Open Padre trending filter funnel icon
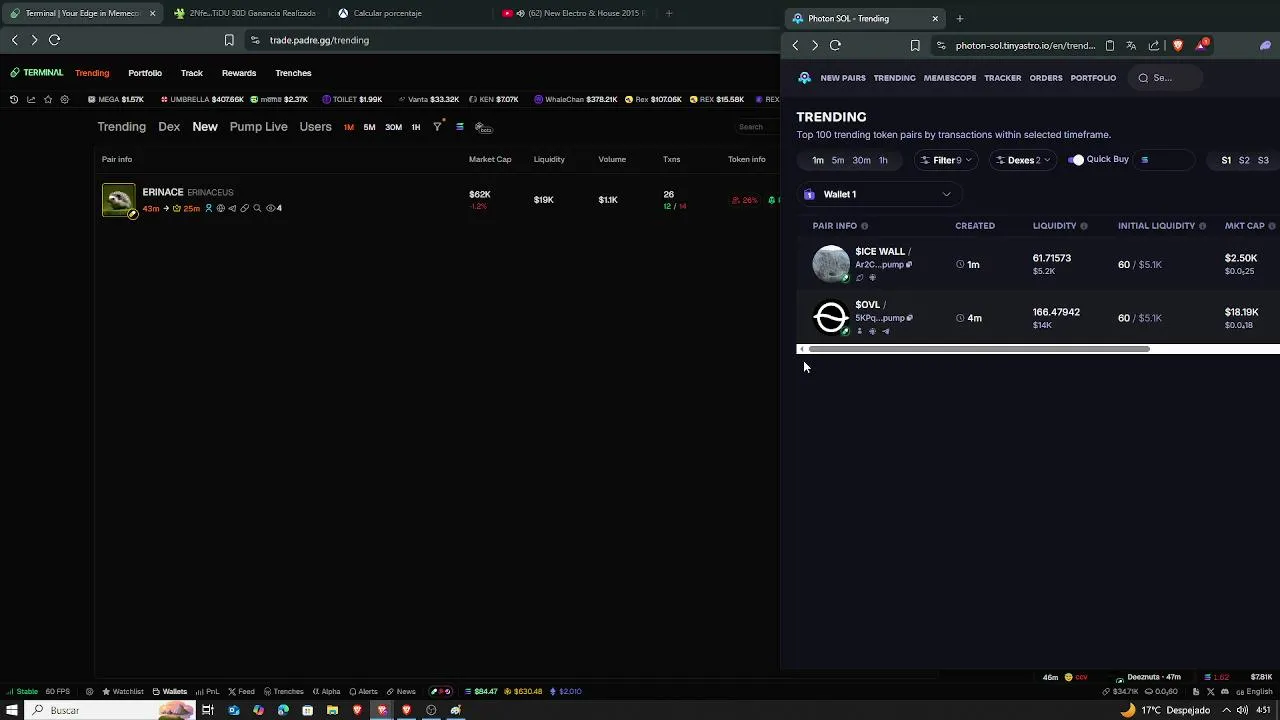 (x=437, y=127)
